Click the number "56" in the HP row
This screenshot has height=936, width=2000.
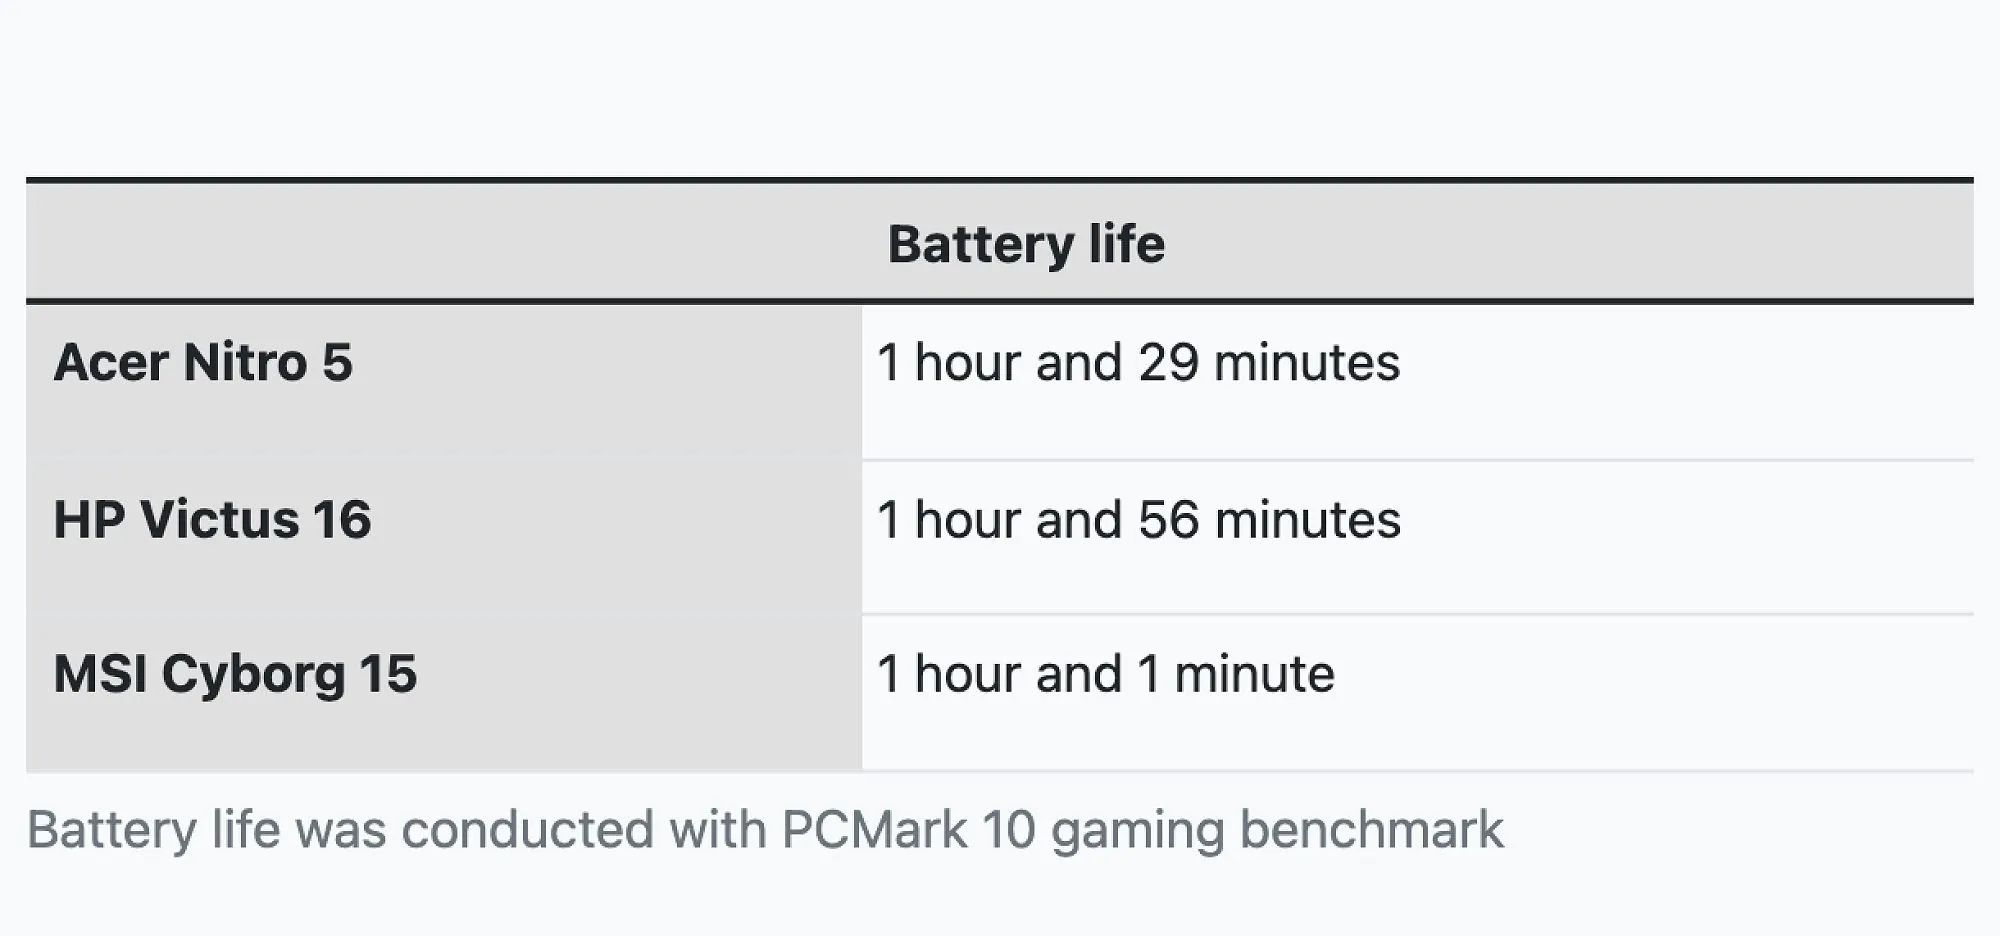pyautogui.click(x=1168, y=520)
